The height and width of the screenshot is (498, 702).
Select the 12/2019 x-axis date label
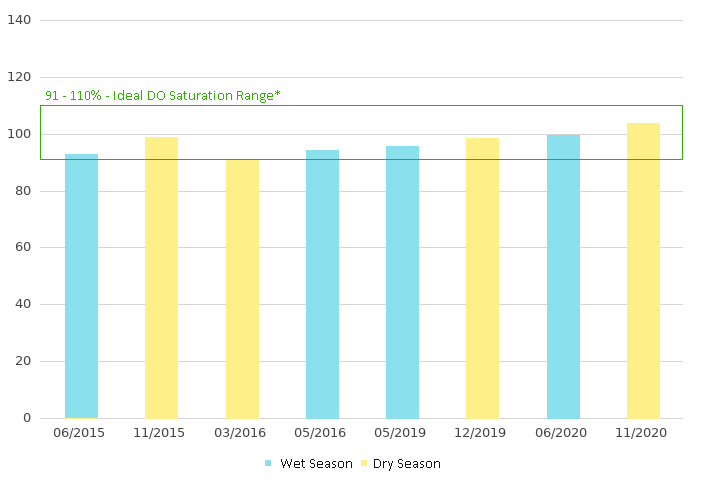click(482, 432)
